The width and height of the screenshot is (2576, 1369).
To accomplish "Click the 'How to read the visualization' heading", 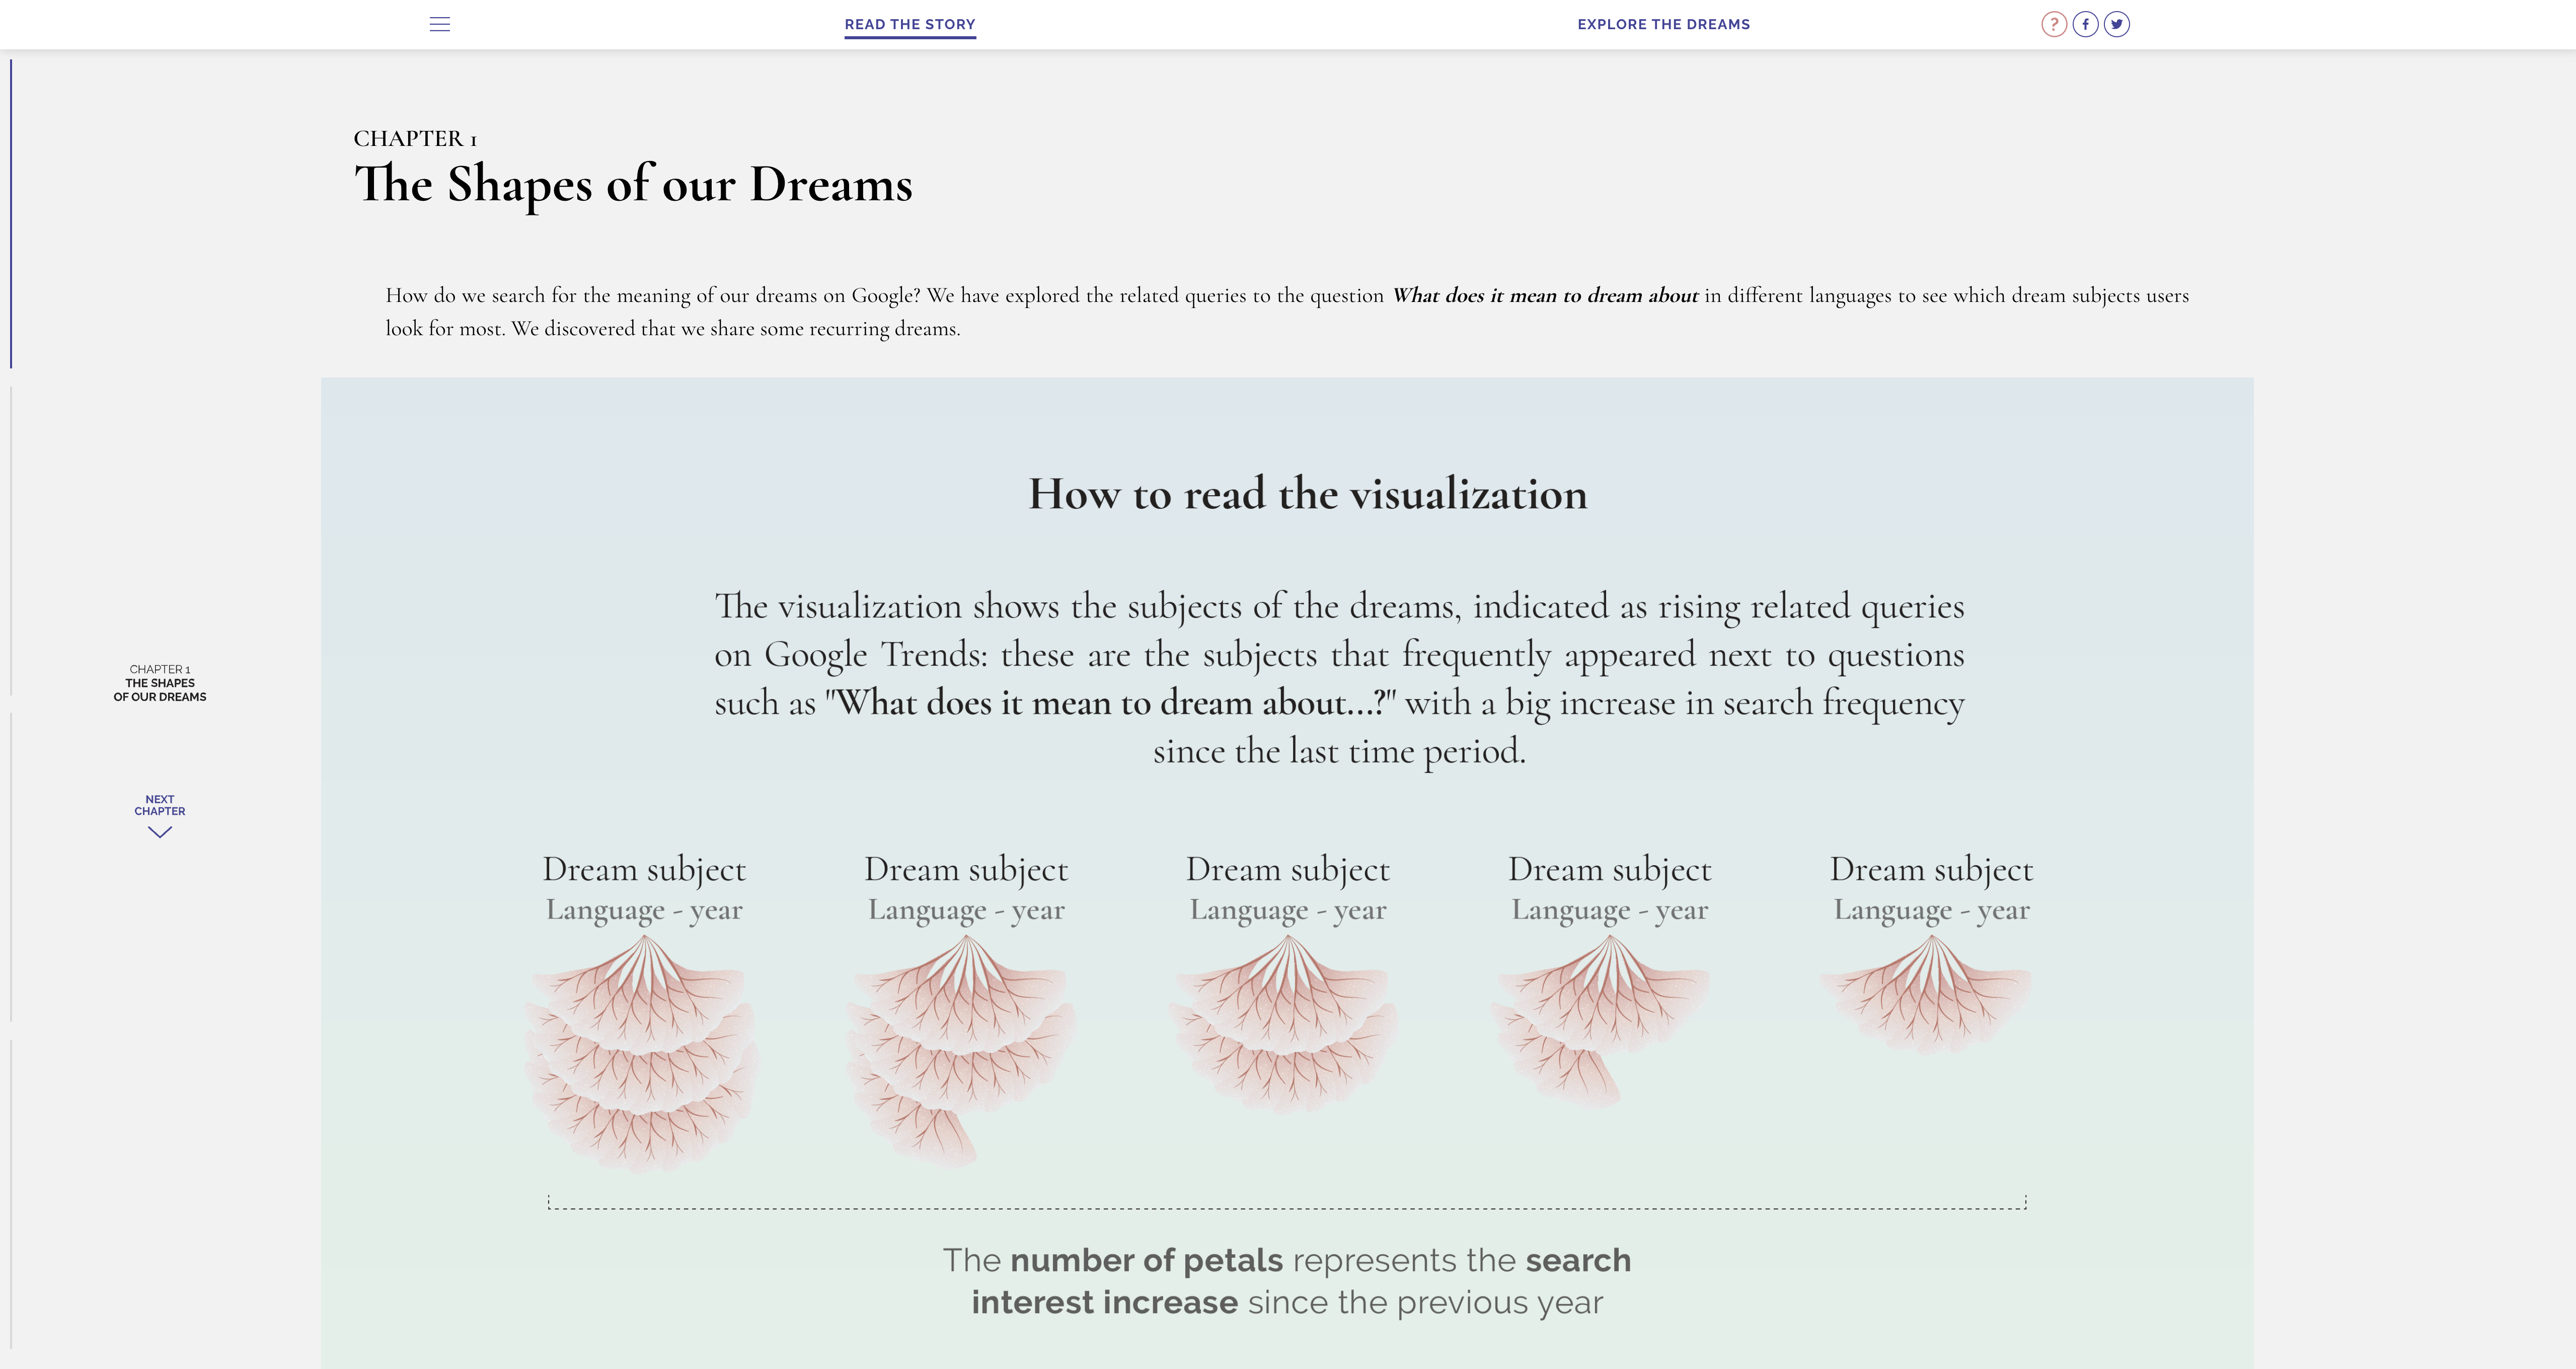I will point(1307,494).
